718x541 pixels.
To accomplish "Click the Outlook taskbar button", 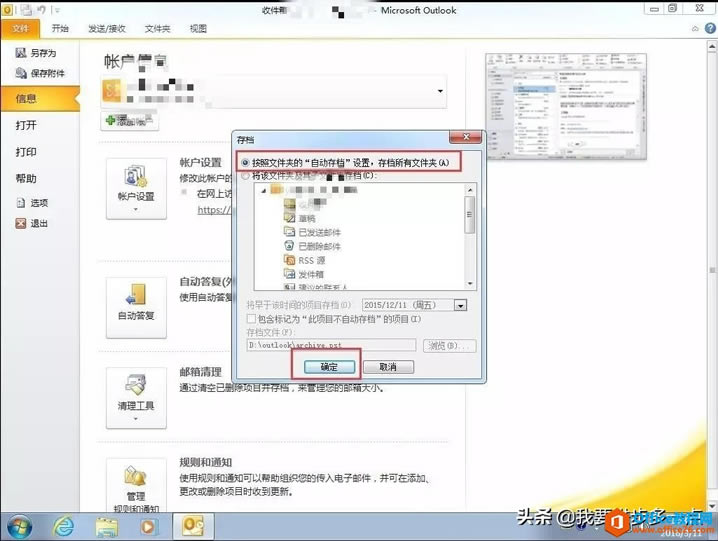I will (x=193, y=526).
